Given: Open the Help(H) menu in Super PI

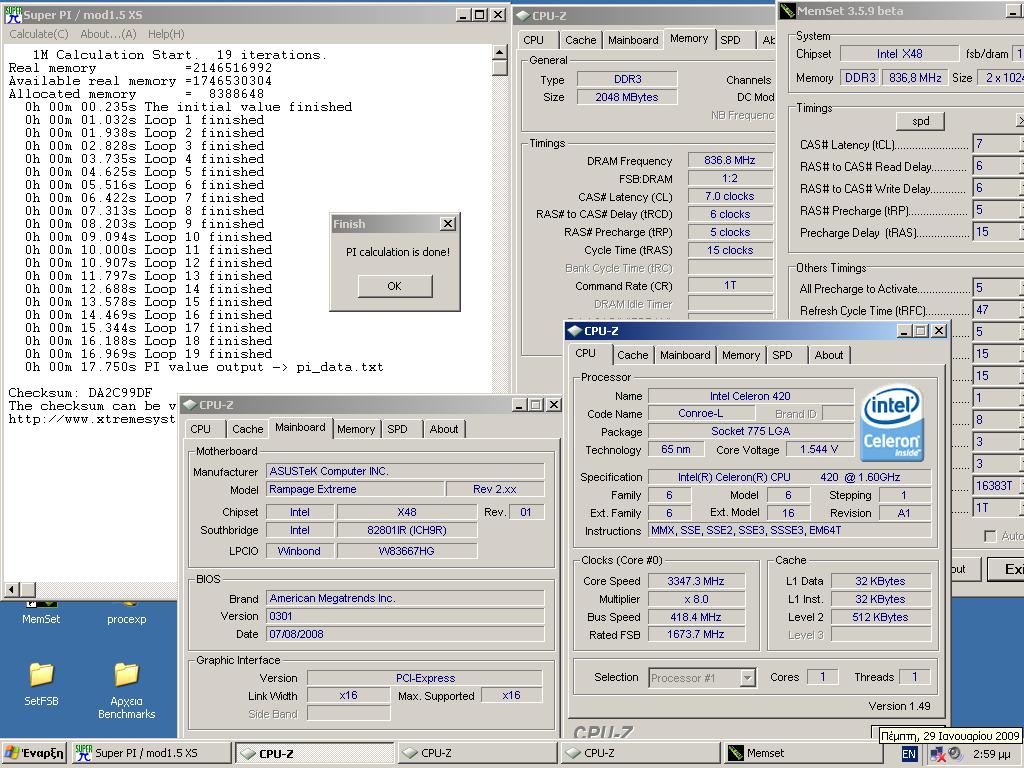Looking at the screenshot, I should 166,34.
